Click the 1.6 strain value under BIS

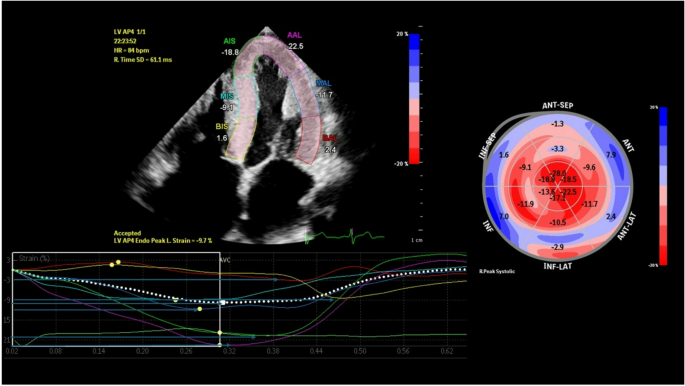click(222, 138)
